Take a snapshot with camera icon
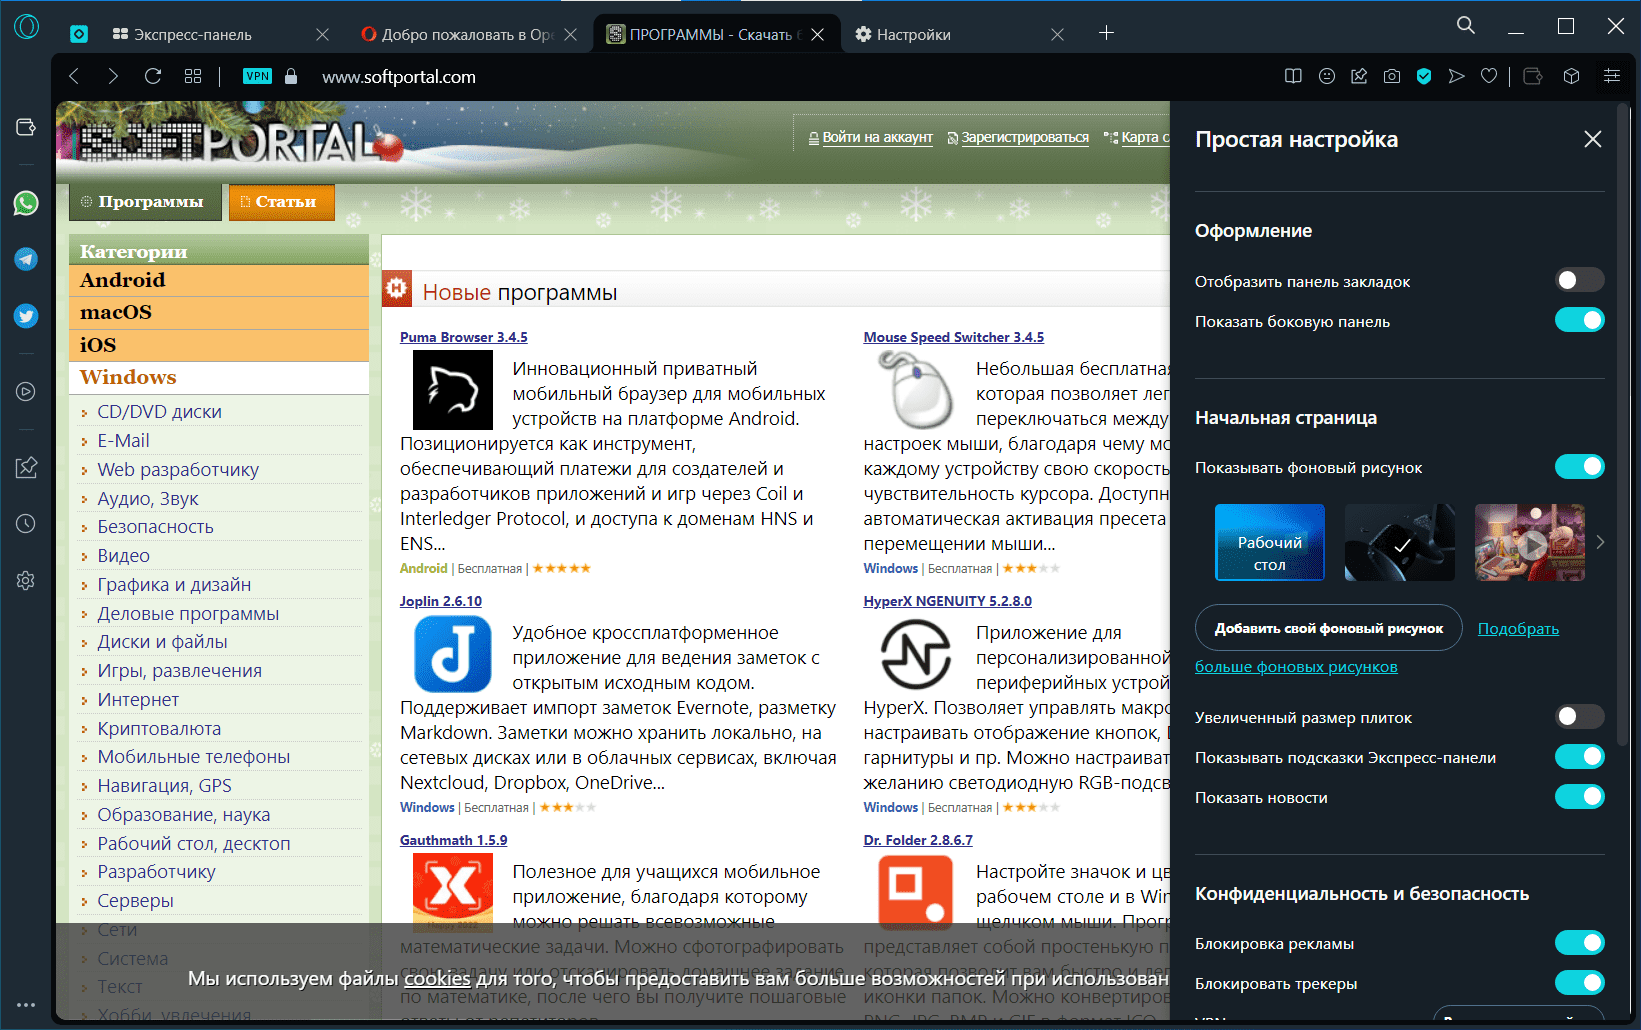 [1392, 76]
